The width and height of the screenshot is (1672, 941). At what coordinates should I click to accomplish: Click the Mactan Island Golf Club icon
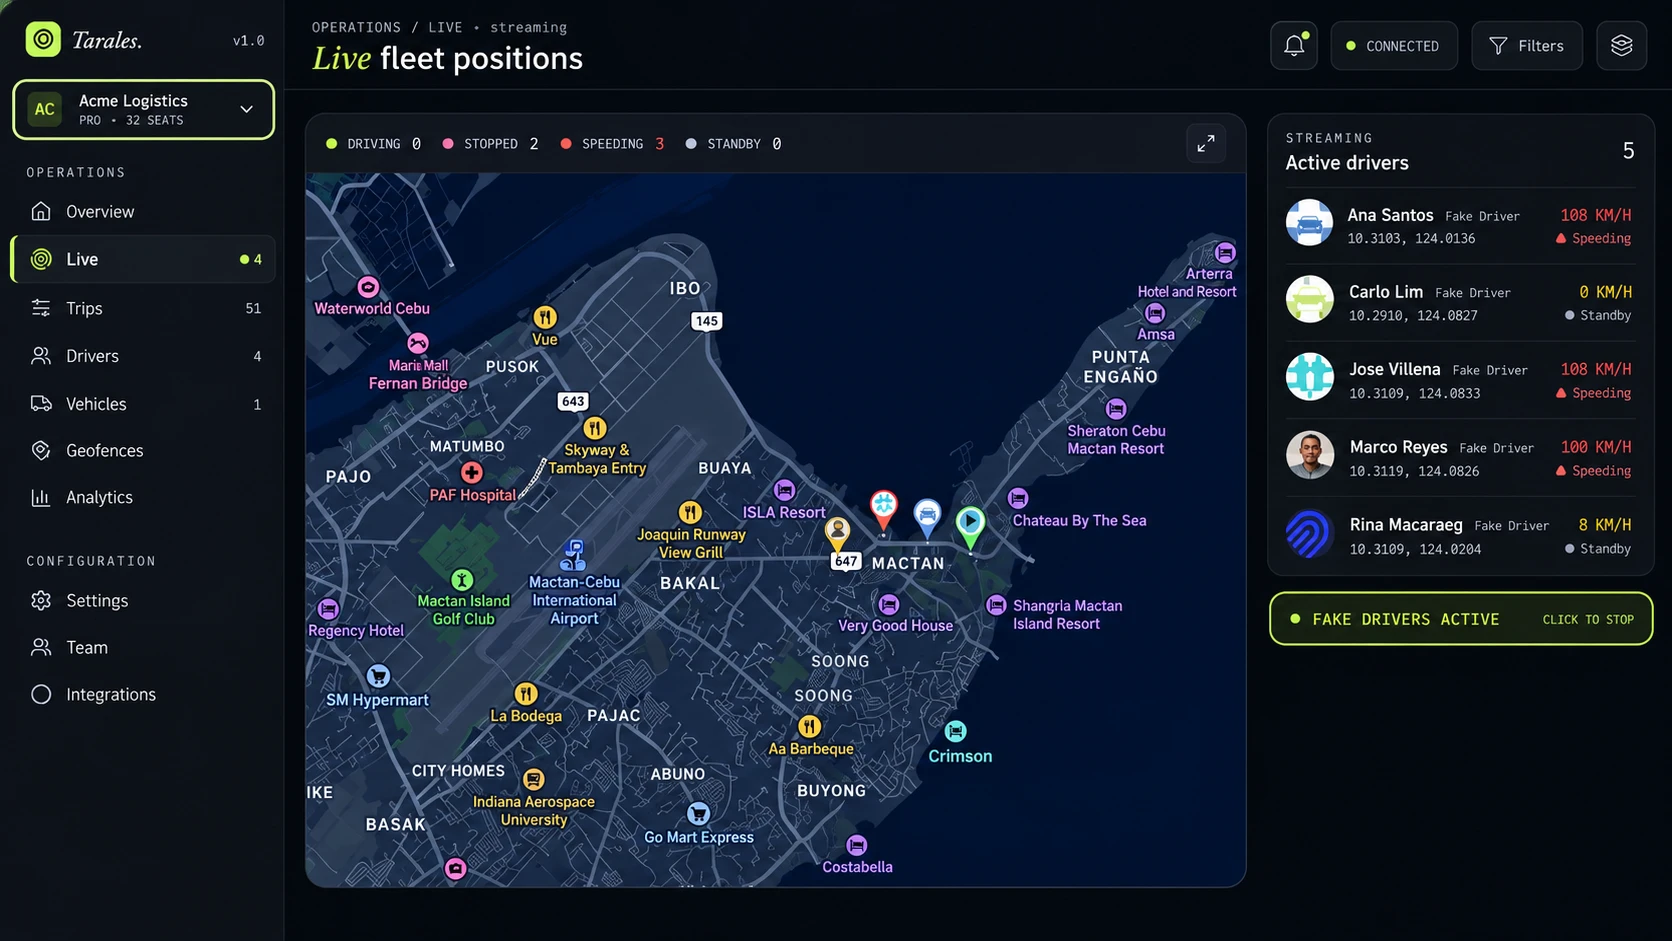coord(462,580)
